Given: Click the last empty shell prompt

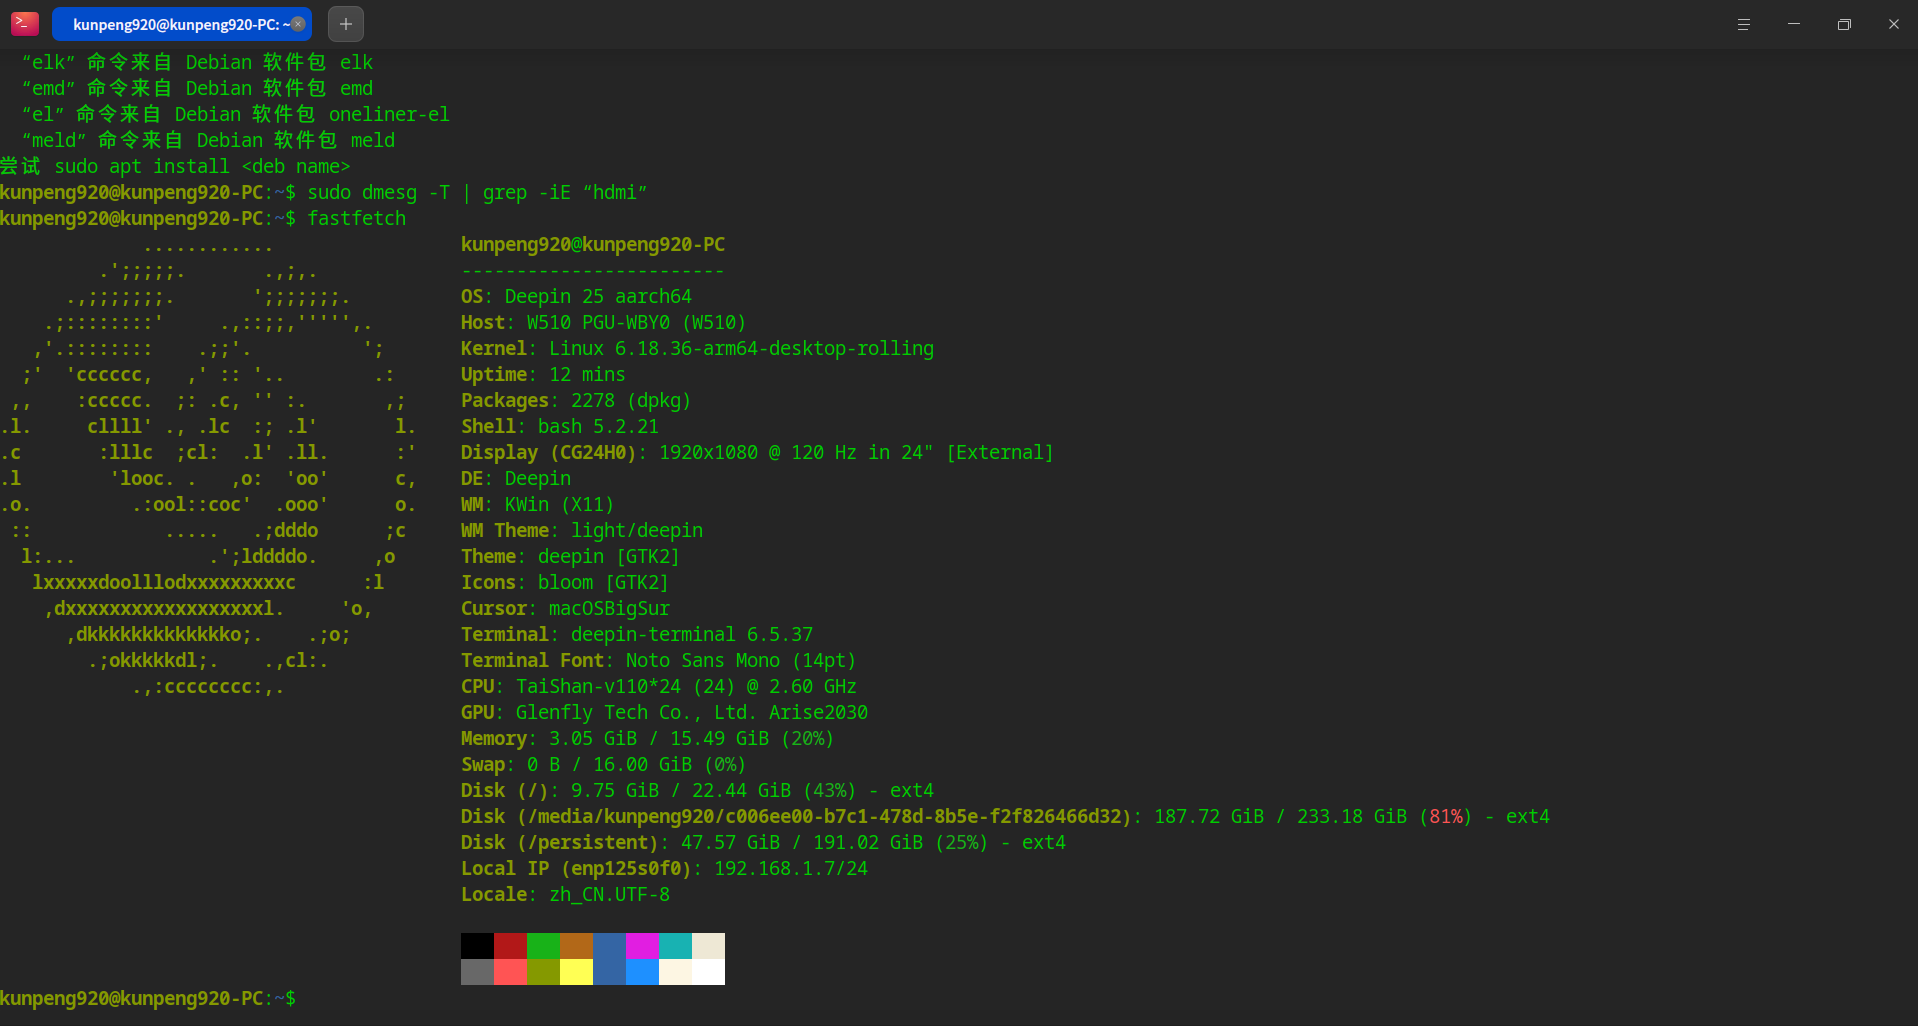Looking at the screenshot, I should tap(148, 998).
